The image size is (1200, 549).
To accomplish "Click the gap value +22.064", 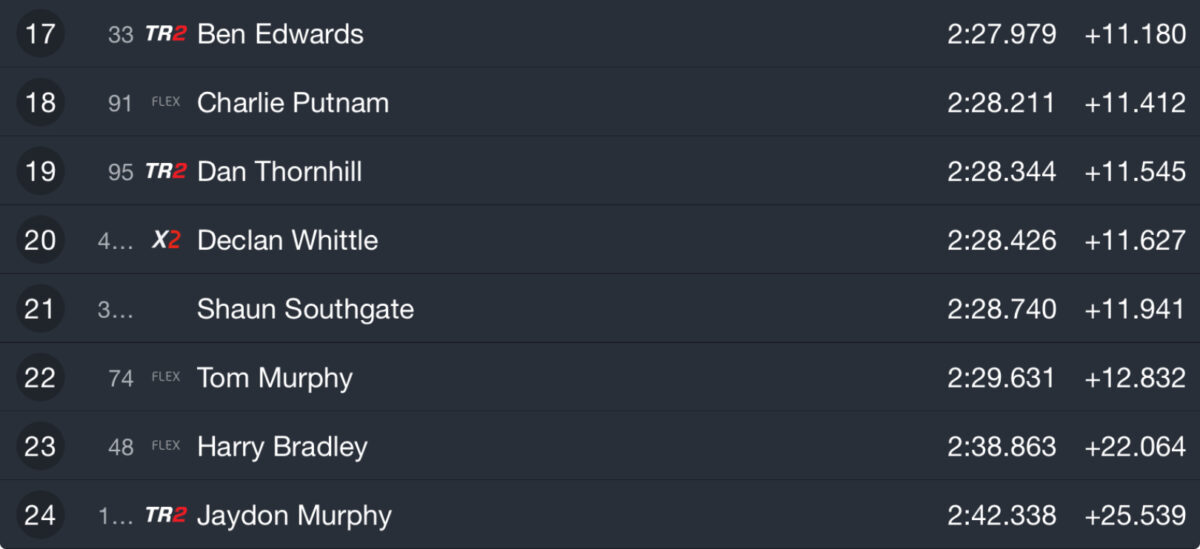I will click(1135, 446).
